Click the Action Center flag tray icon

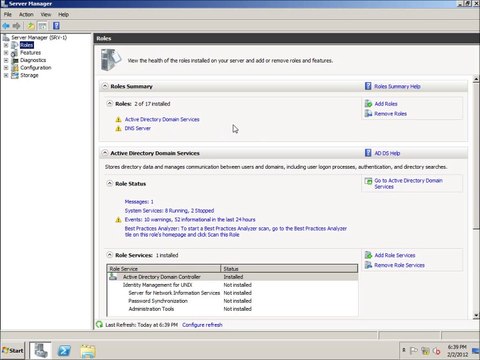tap(414, 351)
